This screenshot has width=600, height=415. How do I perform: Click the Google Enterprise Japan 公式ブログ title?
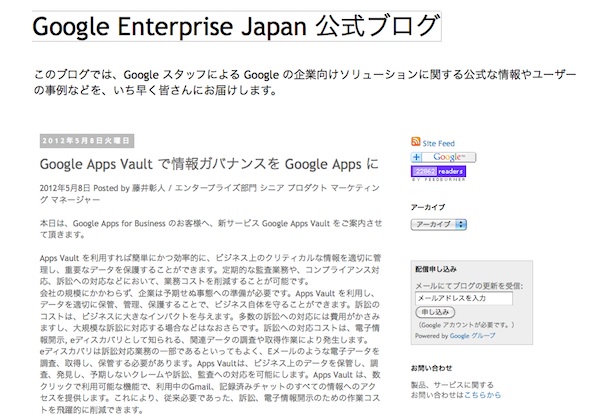(236, 26)
